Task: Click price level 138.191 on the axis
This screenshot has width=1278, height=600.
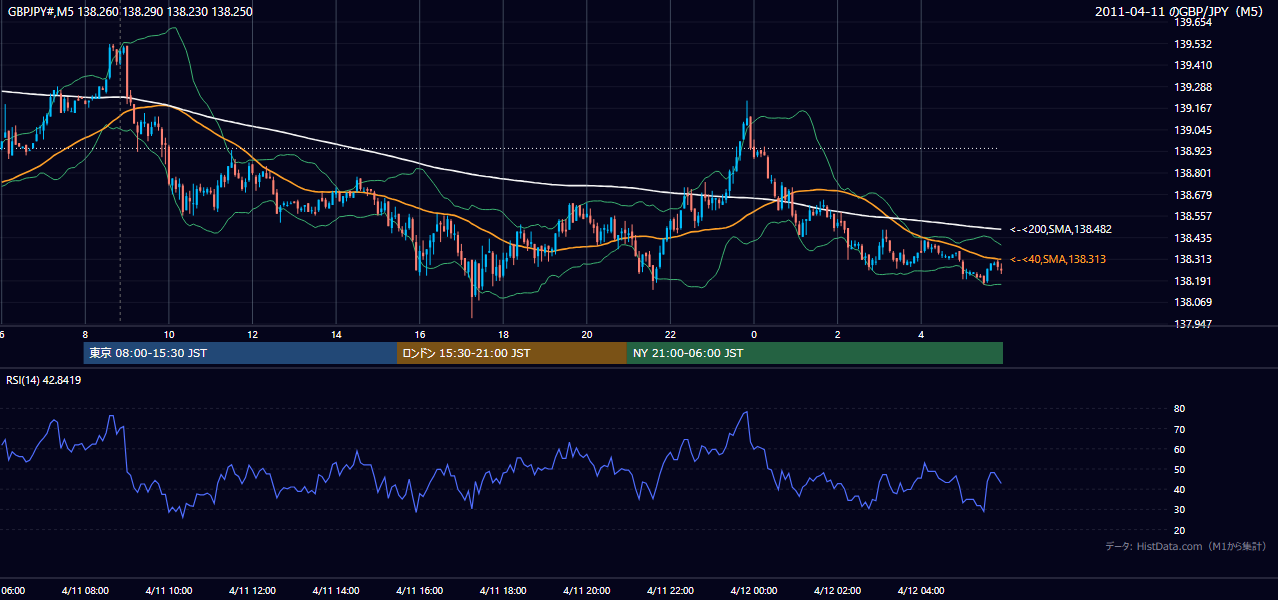Action: click(x=1193, y=281)
